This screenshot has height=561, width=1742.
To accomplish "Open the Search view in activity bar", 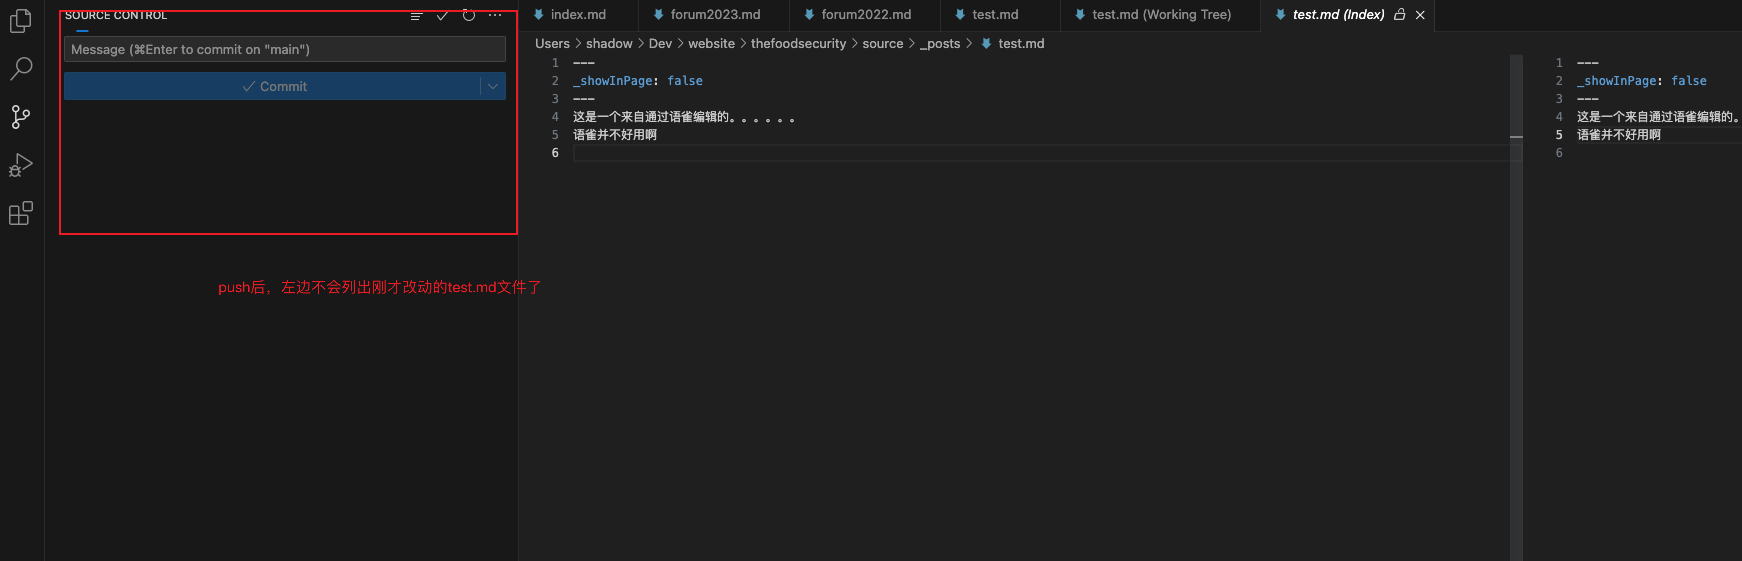I will [x=21, y=68].
